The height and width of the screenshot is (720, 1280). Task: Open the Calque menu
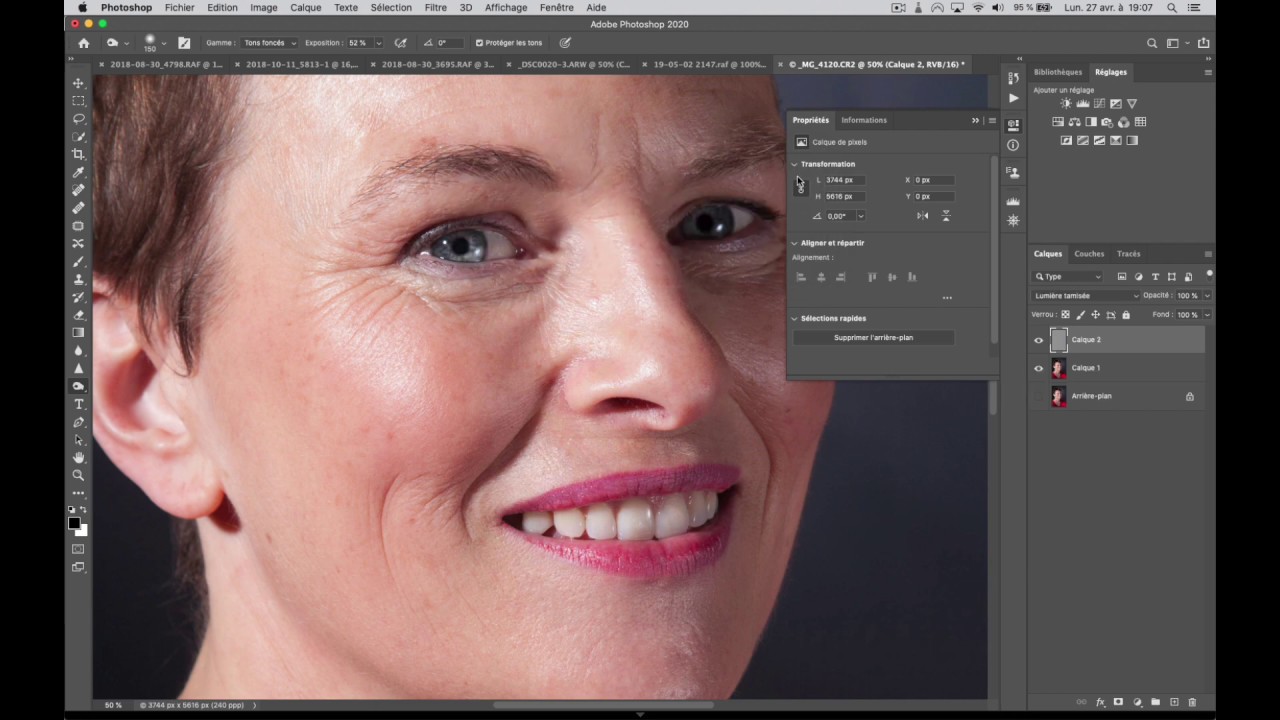pos(306,7)
